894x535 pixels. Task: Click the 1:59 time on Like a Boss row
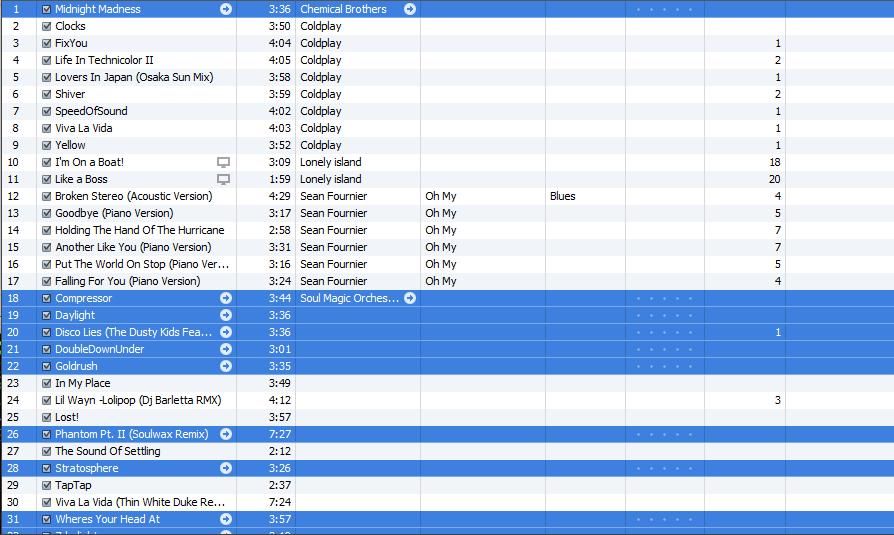(280, 179)
